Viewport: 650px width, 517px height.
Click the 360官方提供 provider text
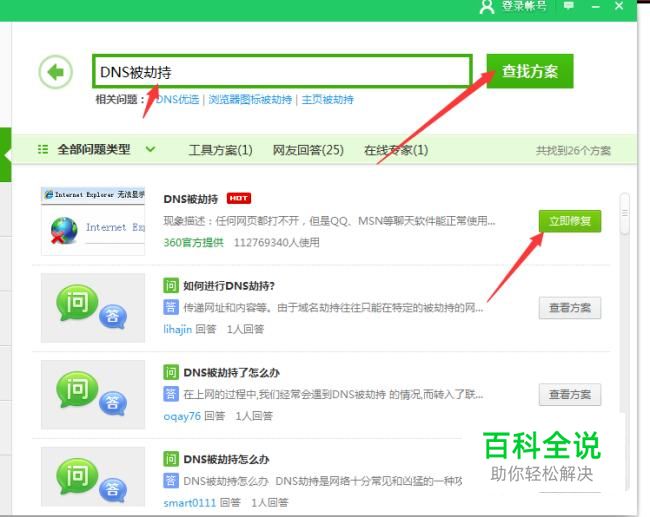(194, 243)
